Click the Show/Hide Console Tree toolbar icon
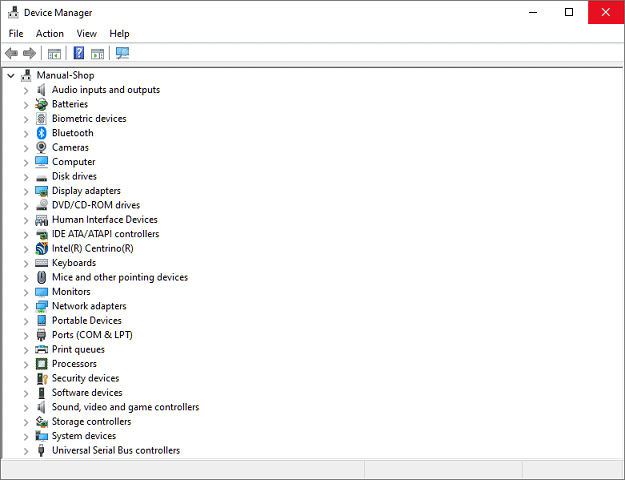 [x=54, y=53]
